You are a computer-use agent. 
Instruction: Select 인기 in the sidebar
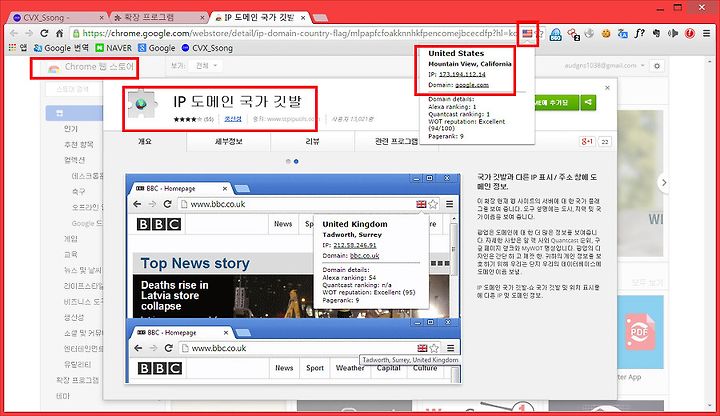(71, 129)
